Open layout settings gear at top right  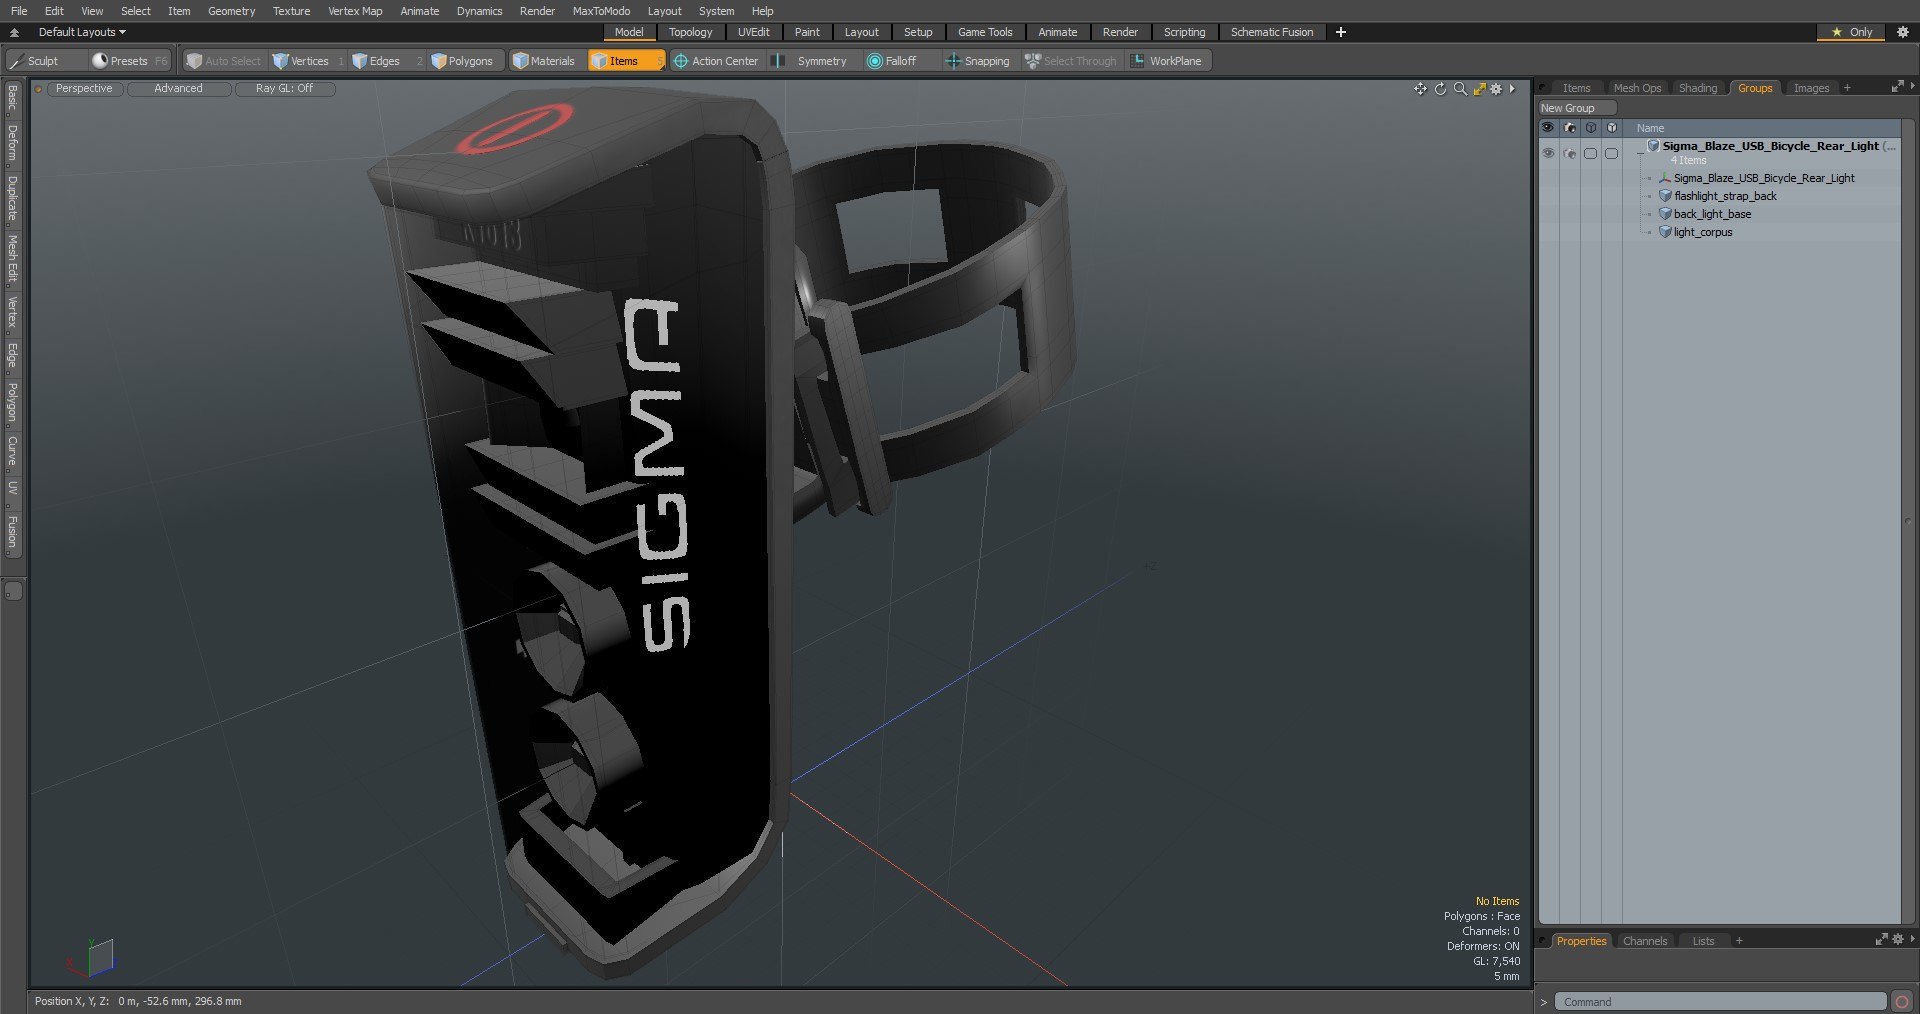coord(1903,32)
